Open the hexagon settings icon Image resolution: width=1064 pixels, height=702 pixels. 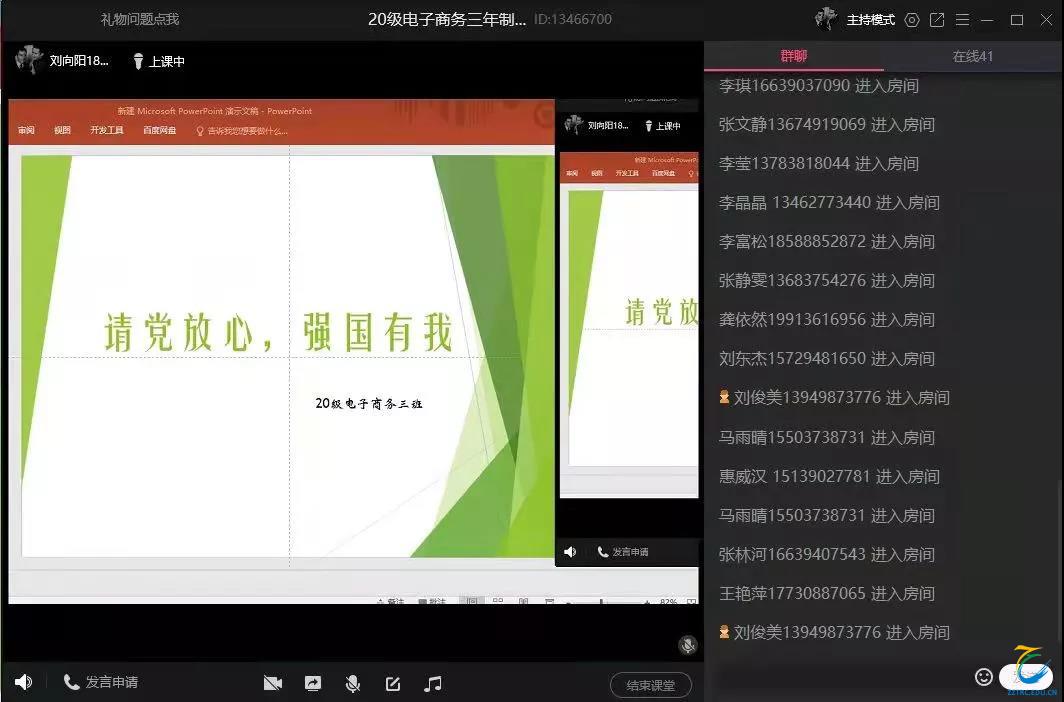(911, 20)
